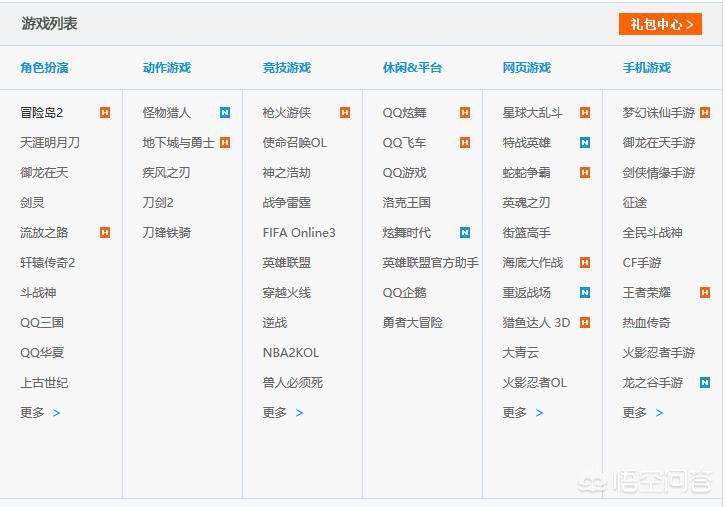The width and height of the screenshot is (726, 507).
Task: Click the N badge beside 特战英雄
Action: click(x=585, y=143)
